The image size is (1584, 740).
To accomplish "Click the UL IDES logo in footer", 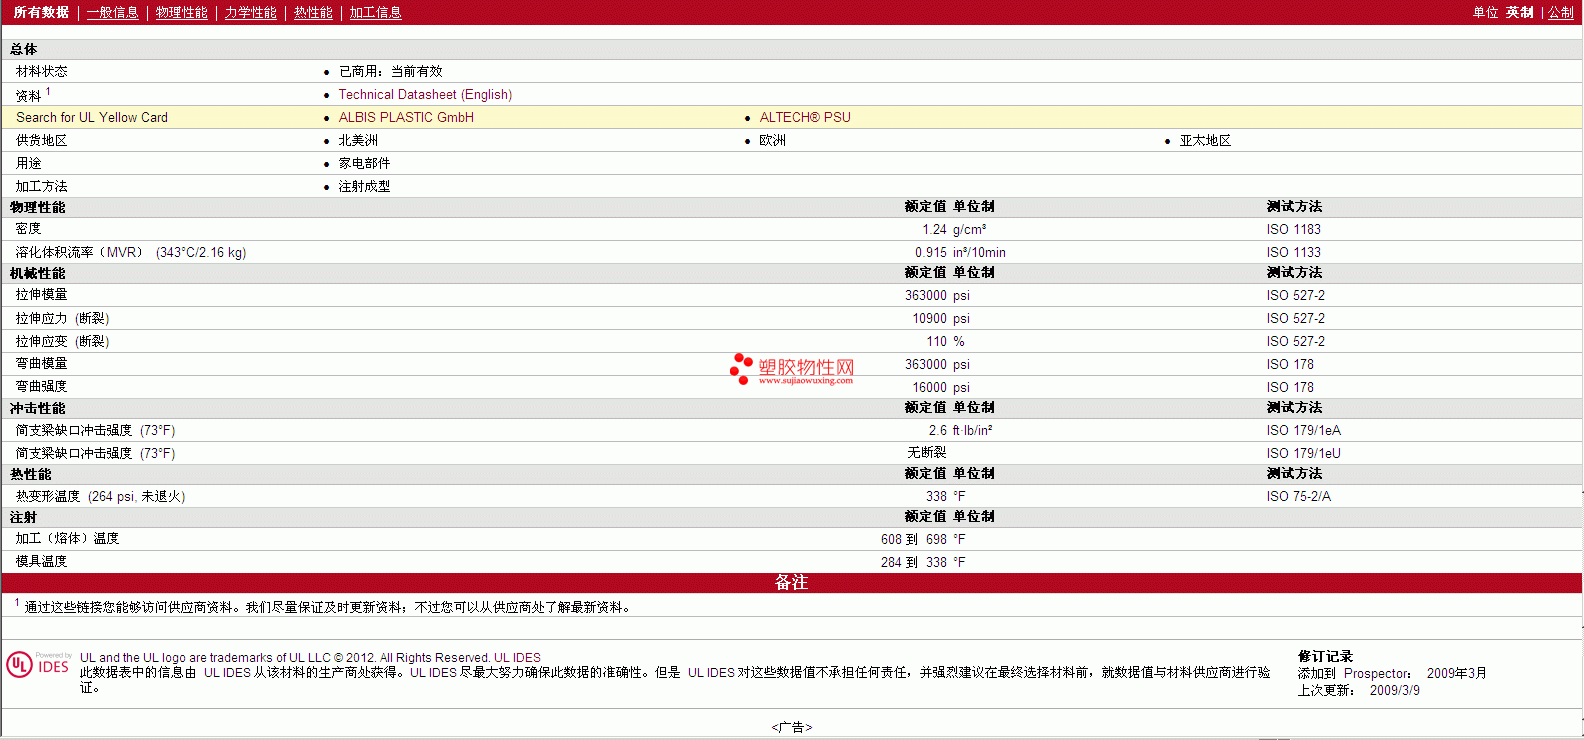I will click(x=38, y=664).
